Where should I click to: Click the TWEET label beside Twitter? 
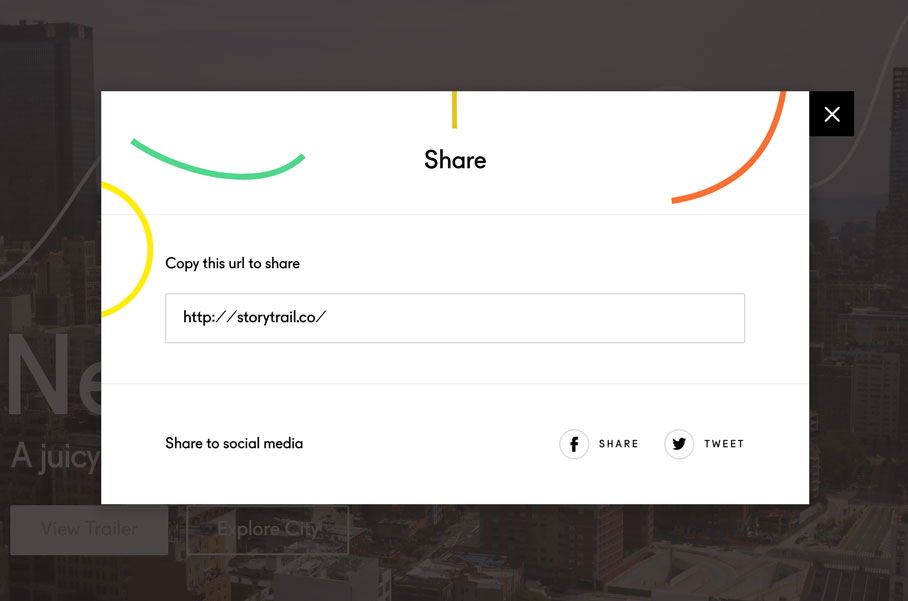724,444
